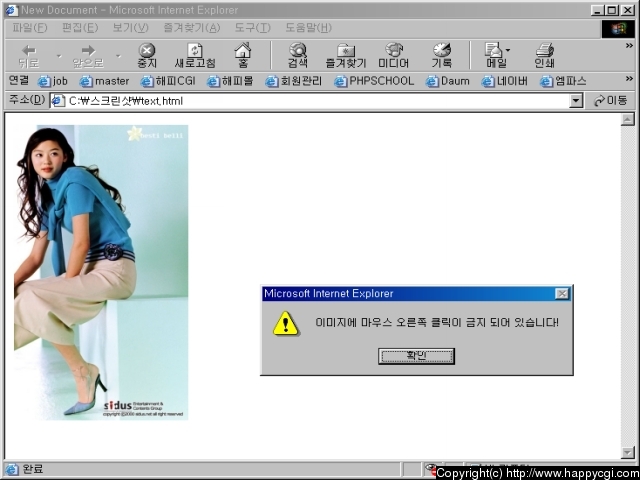The image size is (640, 480).
Task: Expand the links bar overflow chevron
Action: tap(629, 78)
